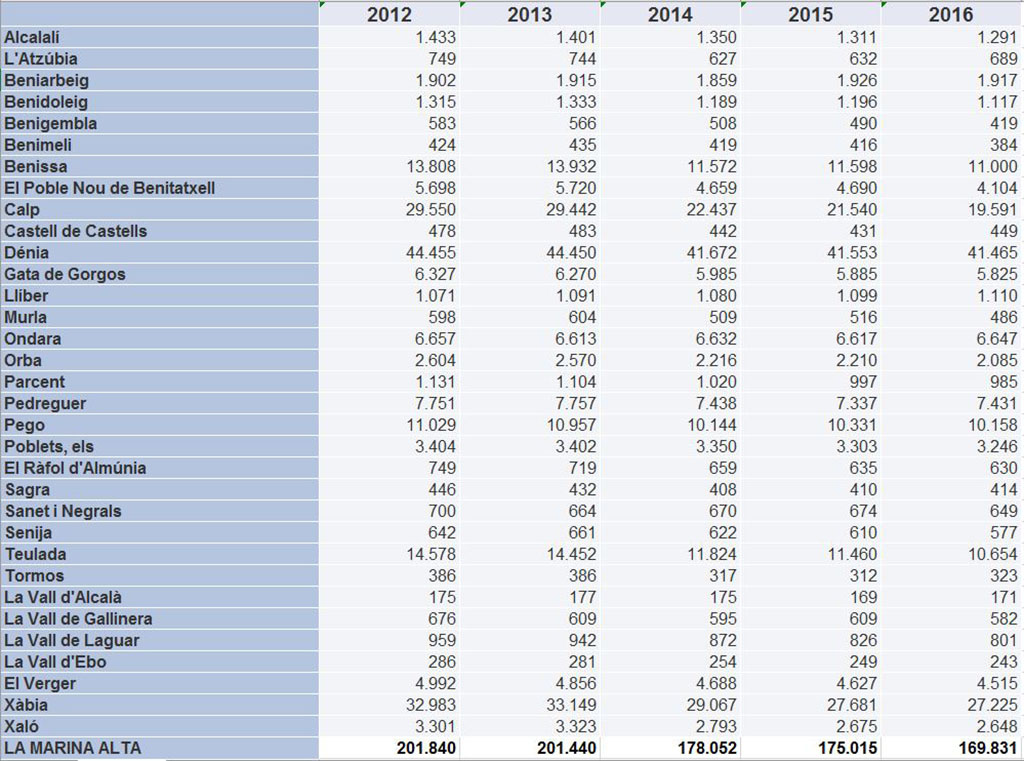
Task: Select the 2014 column header
Action: click(x=670, y=14)
